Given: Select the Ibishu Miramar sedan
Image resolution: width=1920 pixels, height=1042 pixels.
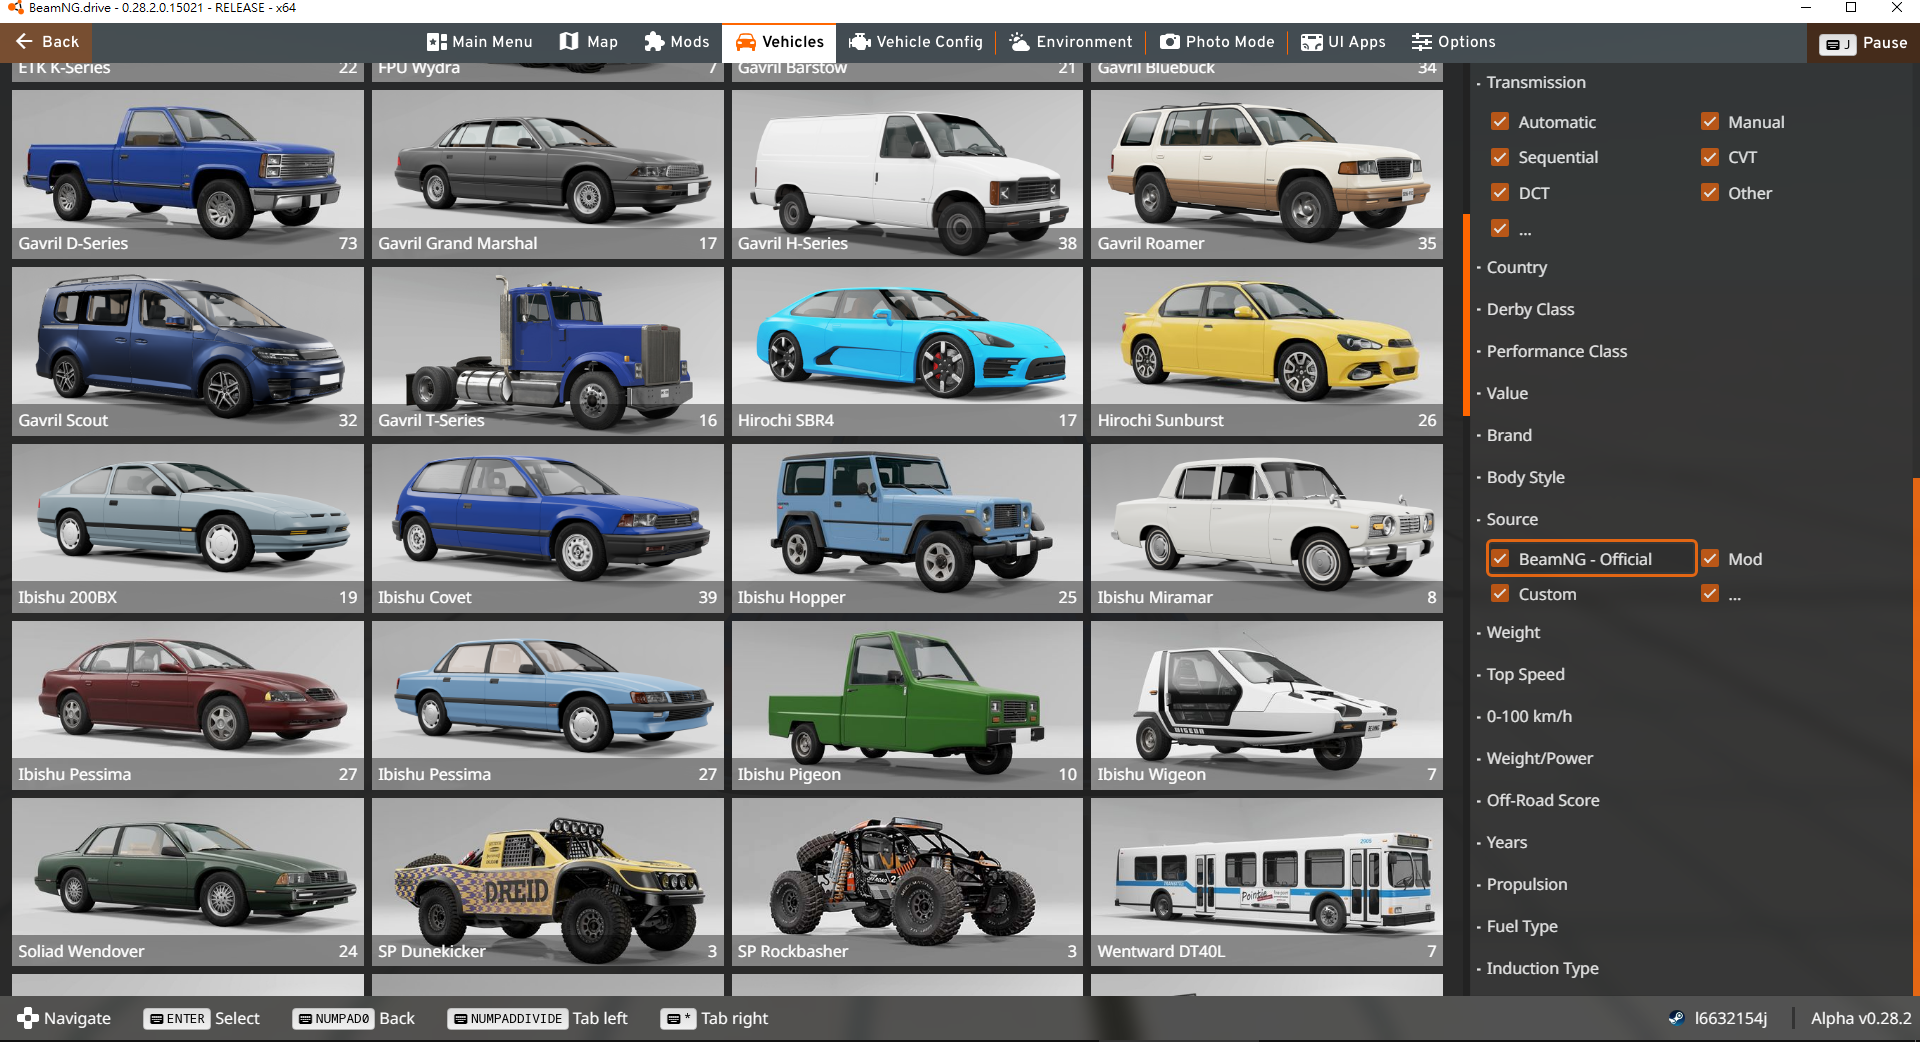Looking at the screenshot, I should 1267,528.
